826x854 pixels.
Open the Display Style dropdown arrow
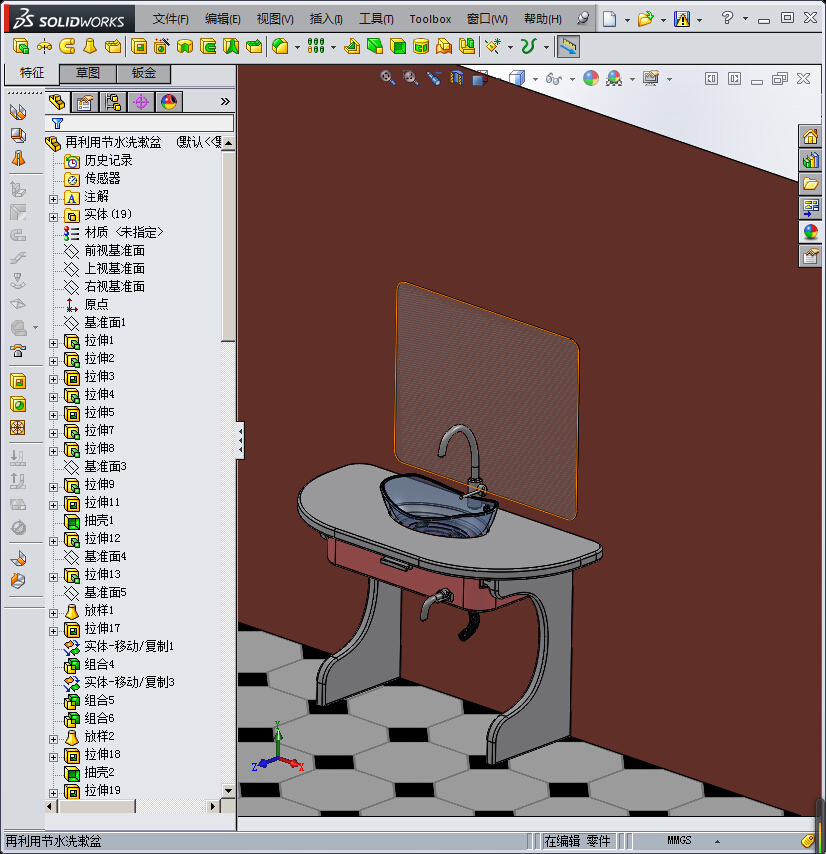[535, 80]
